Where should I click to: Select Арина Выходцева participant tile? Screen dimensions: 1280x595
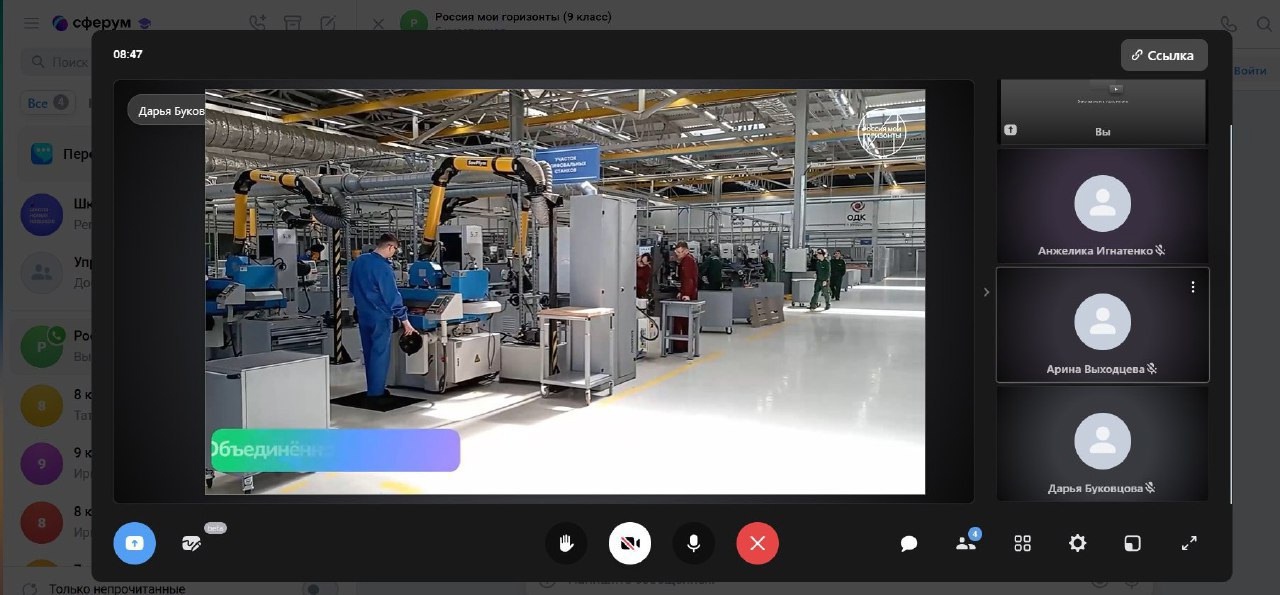1102,325
